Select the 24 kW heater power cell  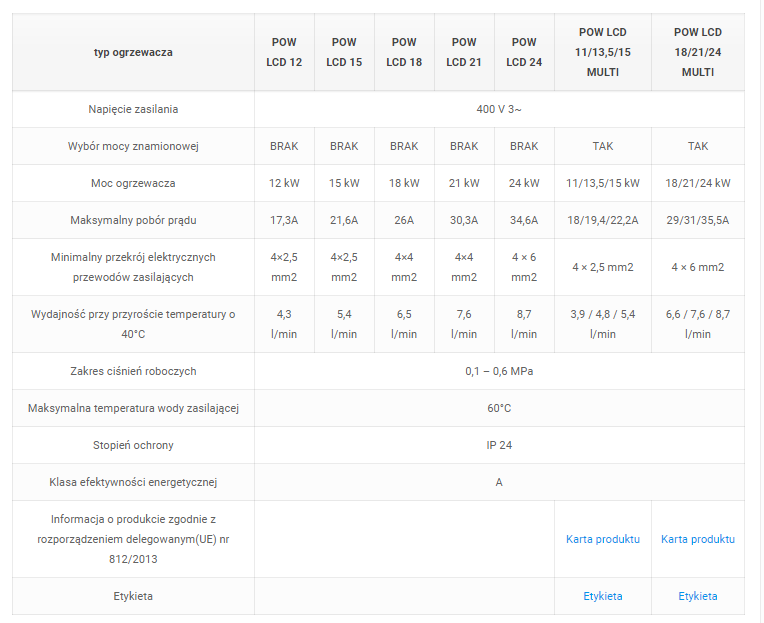point(524,183)
